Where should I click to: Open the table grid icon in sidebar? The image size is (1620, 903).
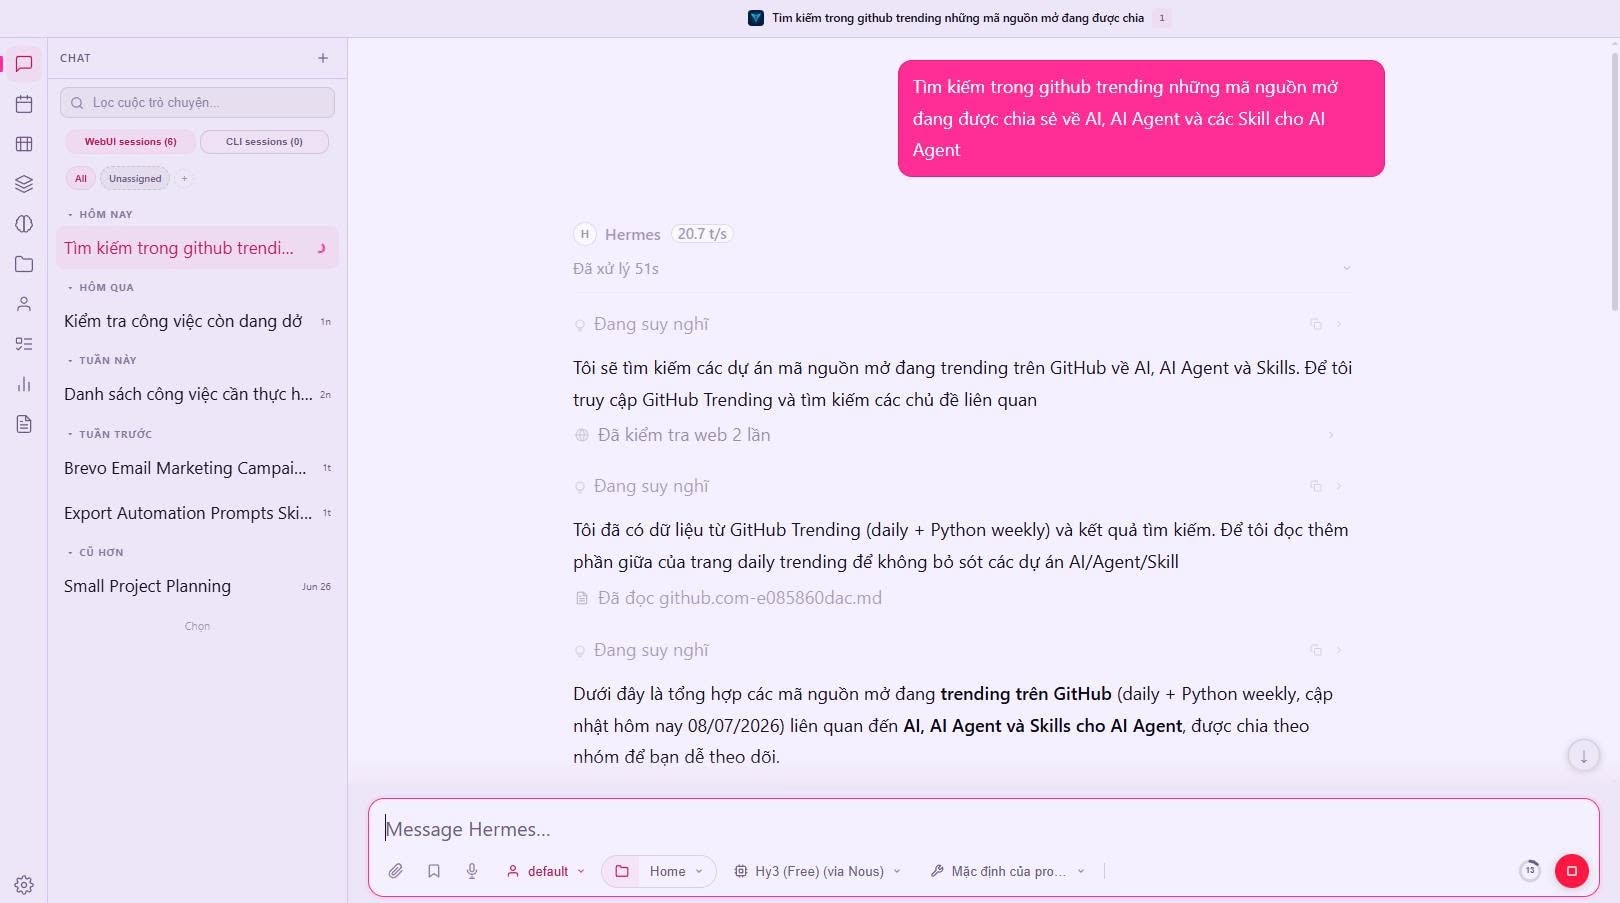24,144
